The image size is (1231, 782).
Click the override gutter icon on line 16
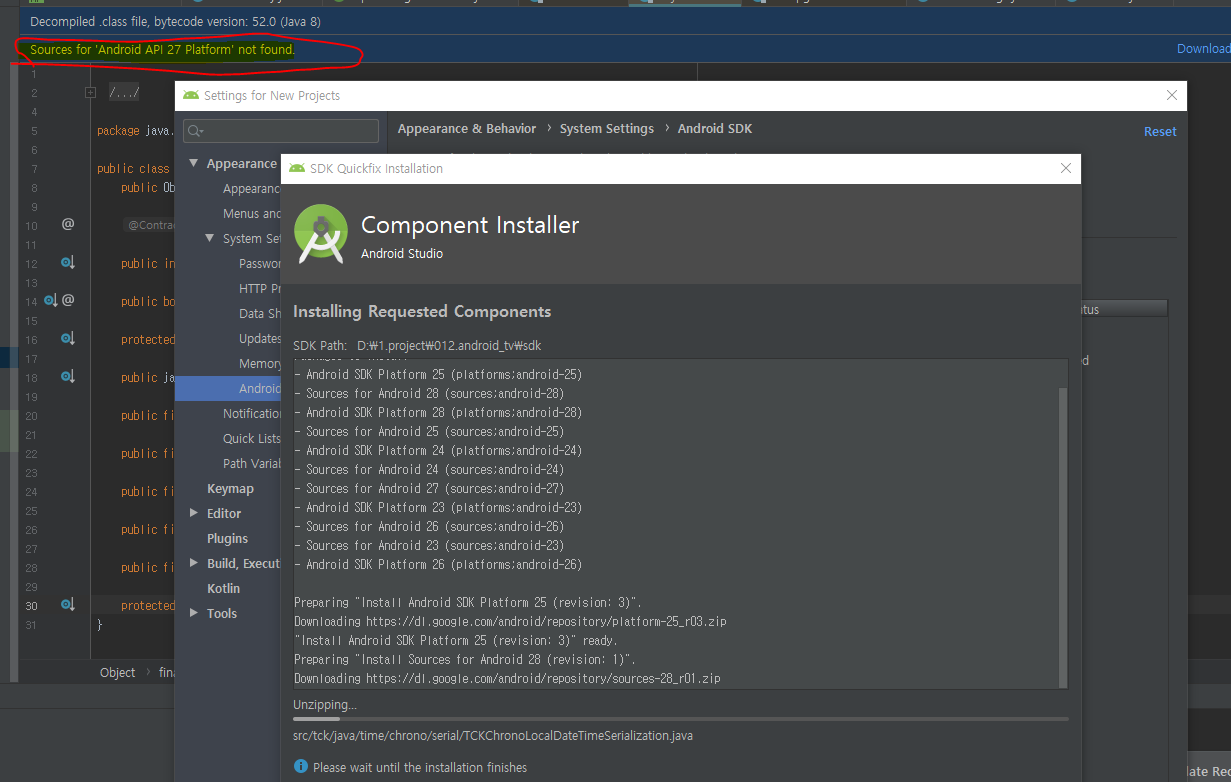[x=68, y=339]
